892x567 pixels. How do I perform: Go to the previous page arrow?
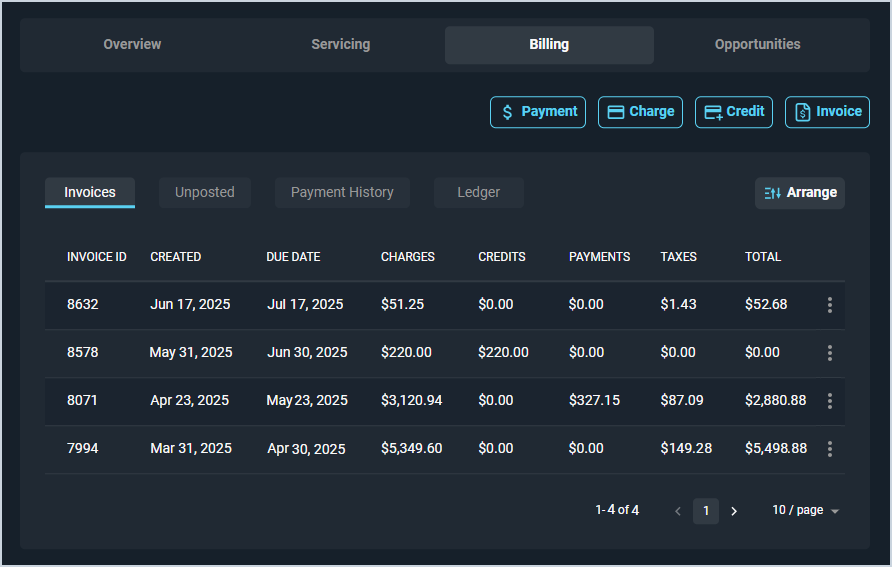(678, 511)
